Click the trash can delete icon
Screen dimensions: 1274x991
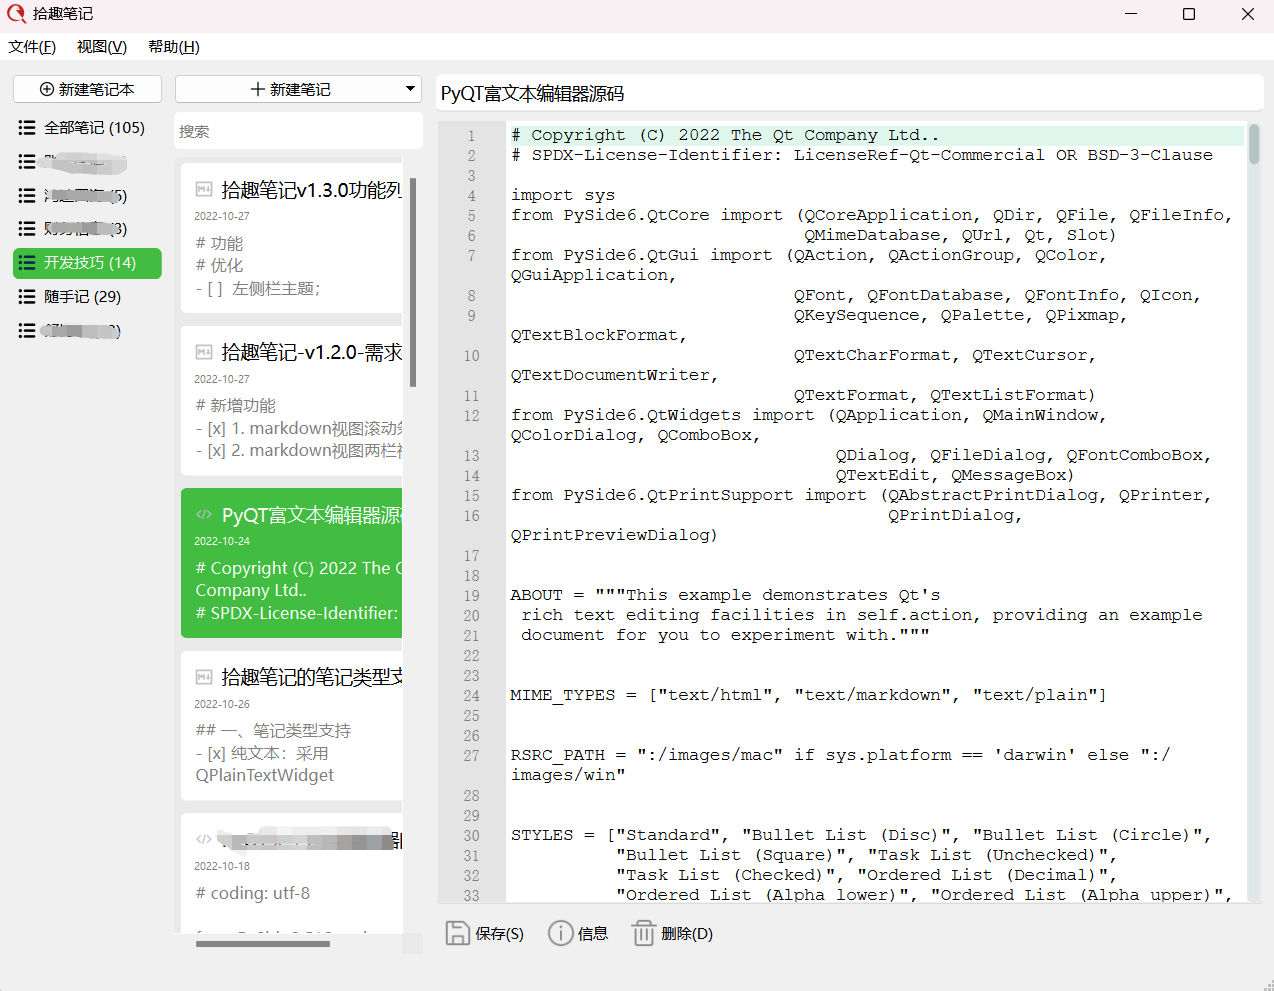click(643, 933)
